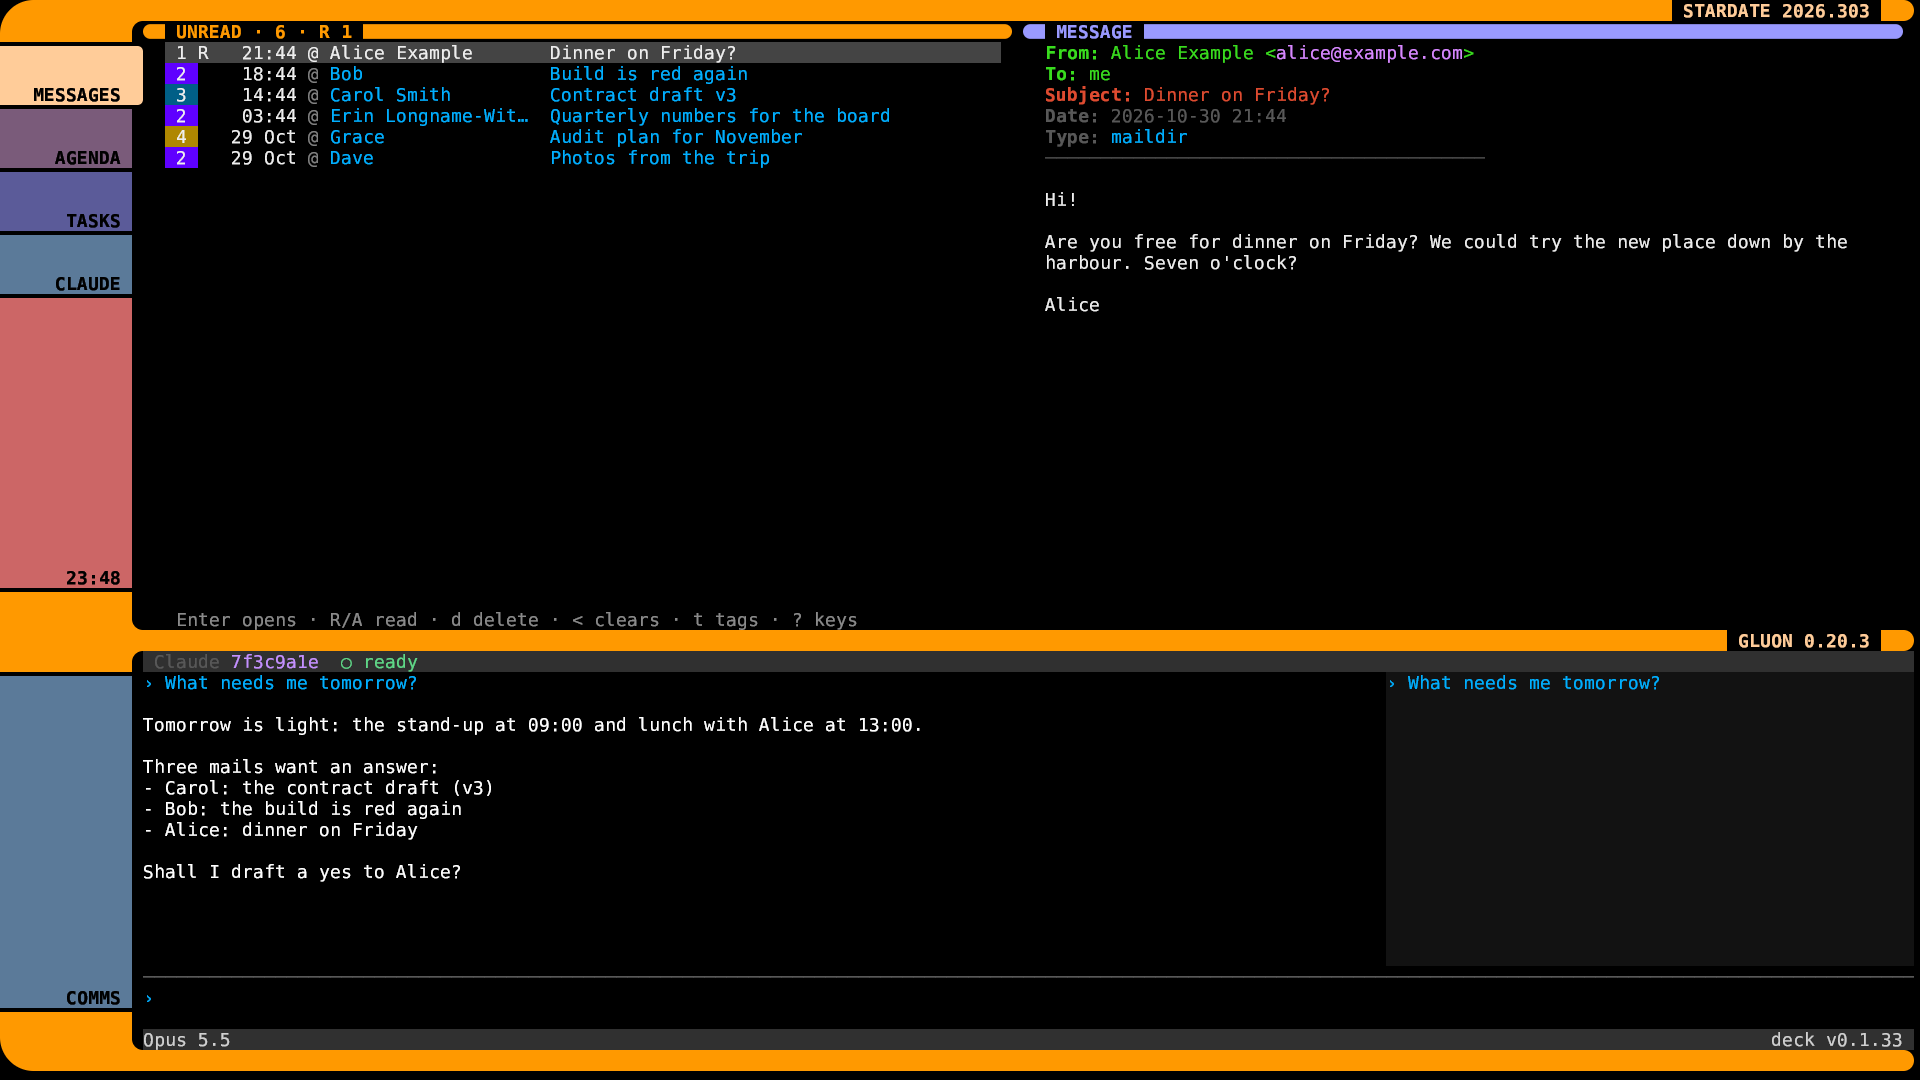Click the purple tag badge 2 on Bob's row
This screenshot has height=1080, width=1920.
coord(181,74)
